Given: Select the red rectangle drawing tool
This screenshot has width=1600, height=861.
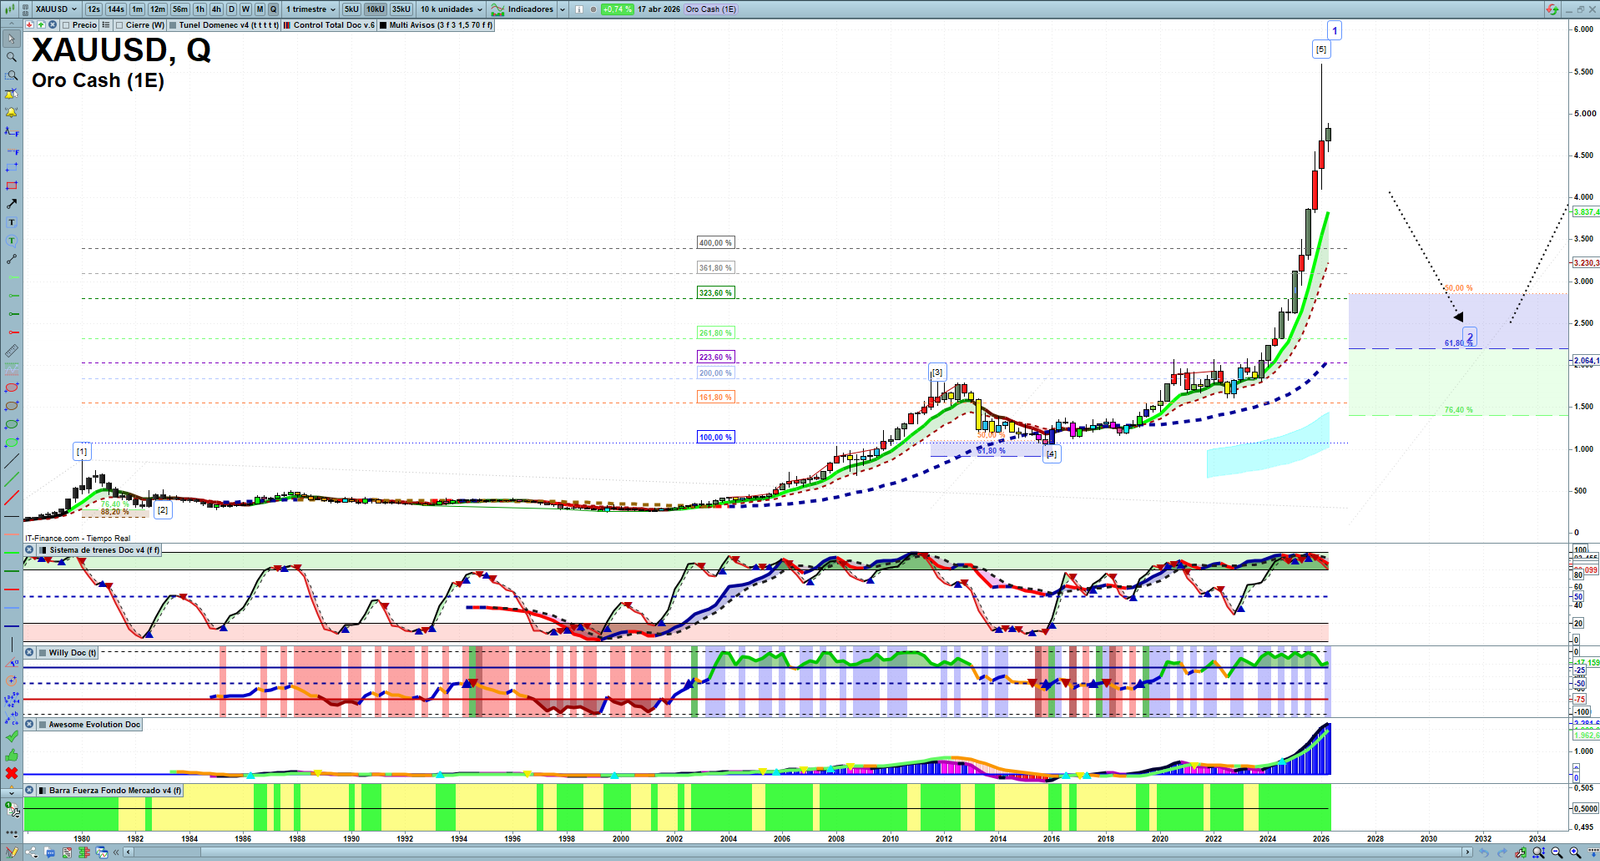Looking at the screenshot, I should point(11,186).
